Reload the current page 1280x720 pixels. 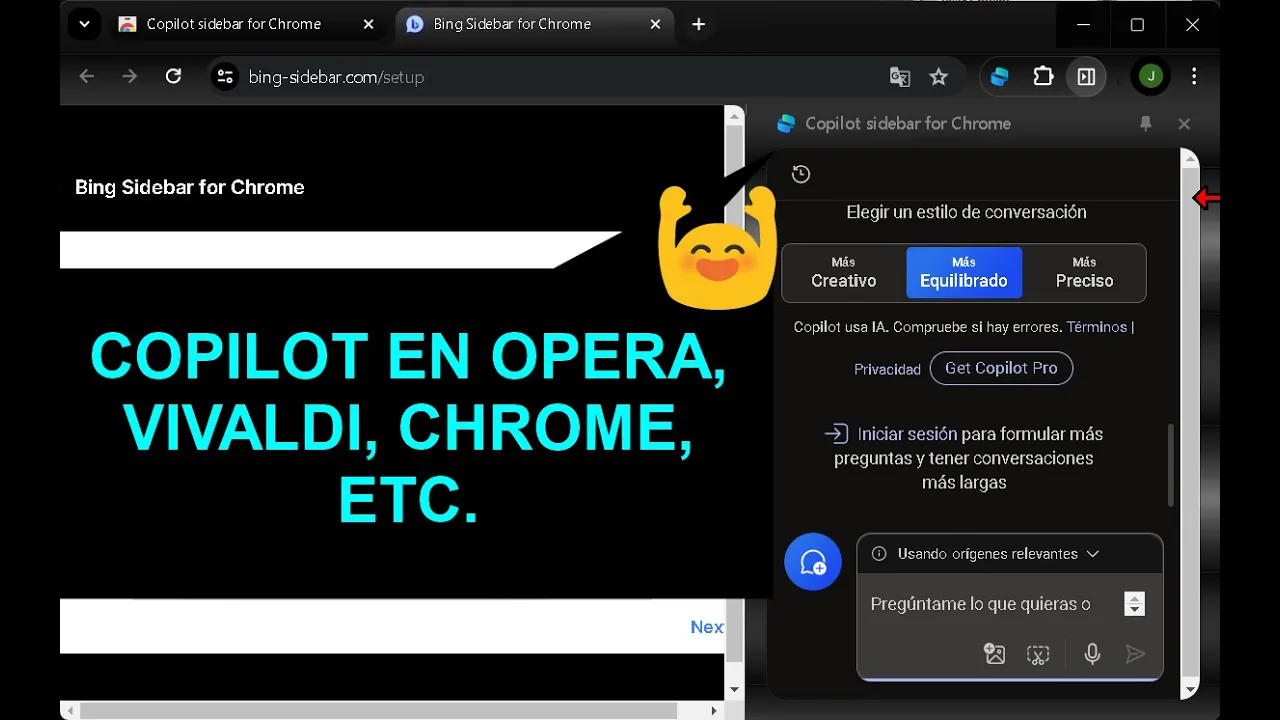(173, 77)
